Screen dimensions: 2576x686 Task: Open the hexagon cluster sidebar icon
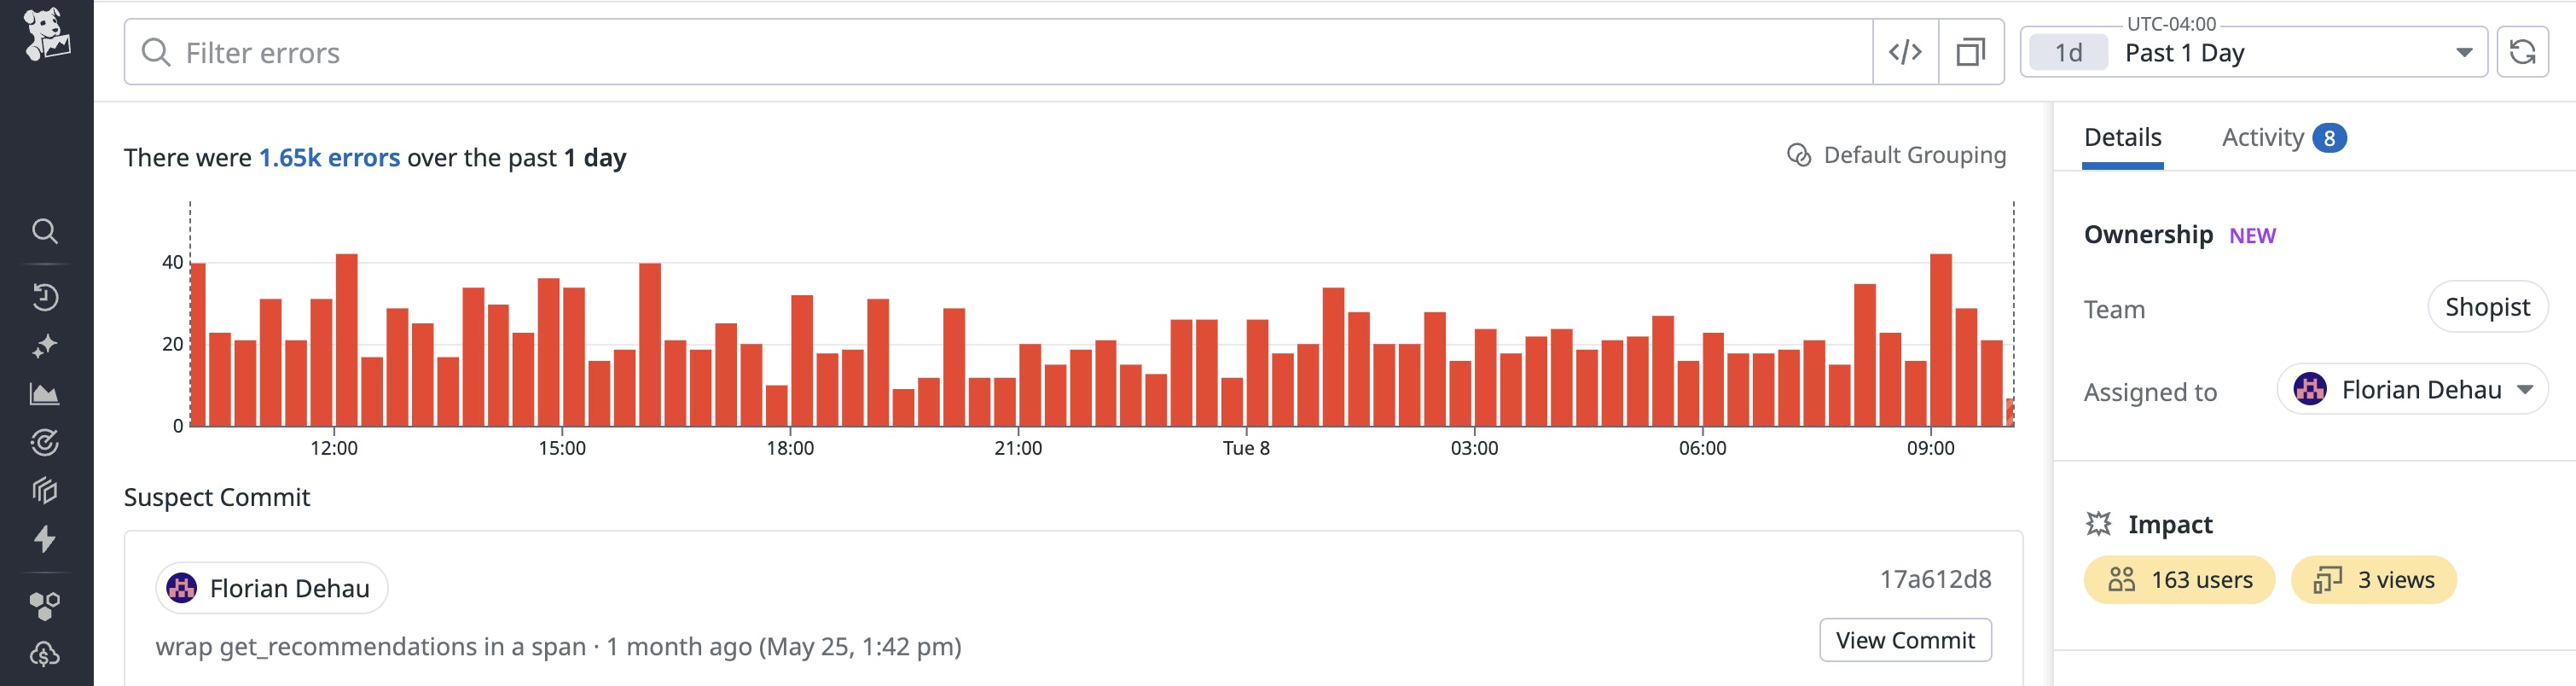[x=45, y=605]
